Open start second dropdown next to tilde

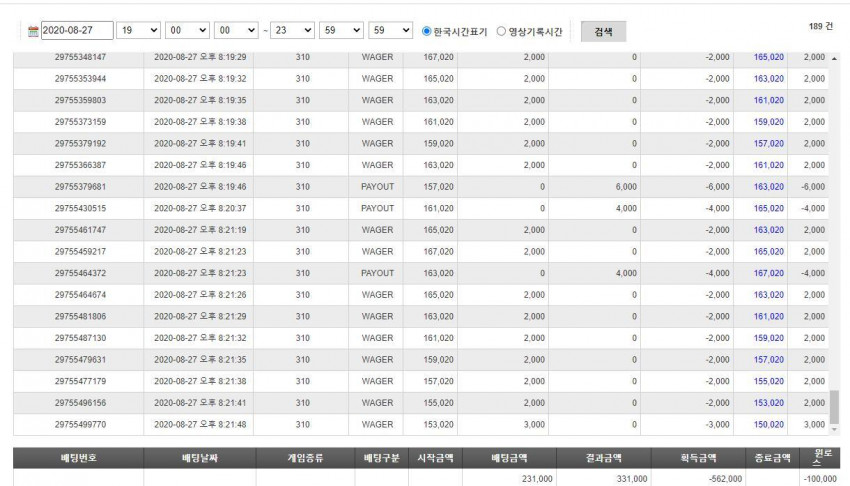pyautogui.click(x=236, y=30)
